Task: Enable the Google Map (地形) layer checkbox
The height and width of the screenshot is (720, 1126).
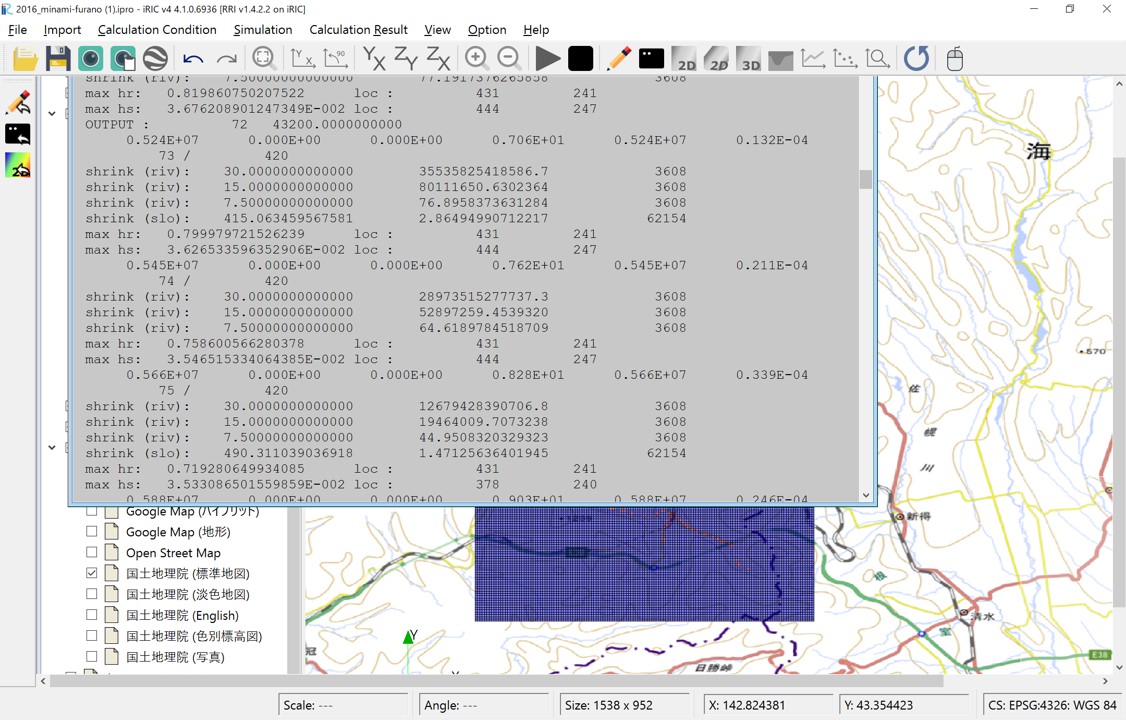Action: pyautogui.click(x=91, y=532)
